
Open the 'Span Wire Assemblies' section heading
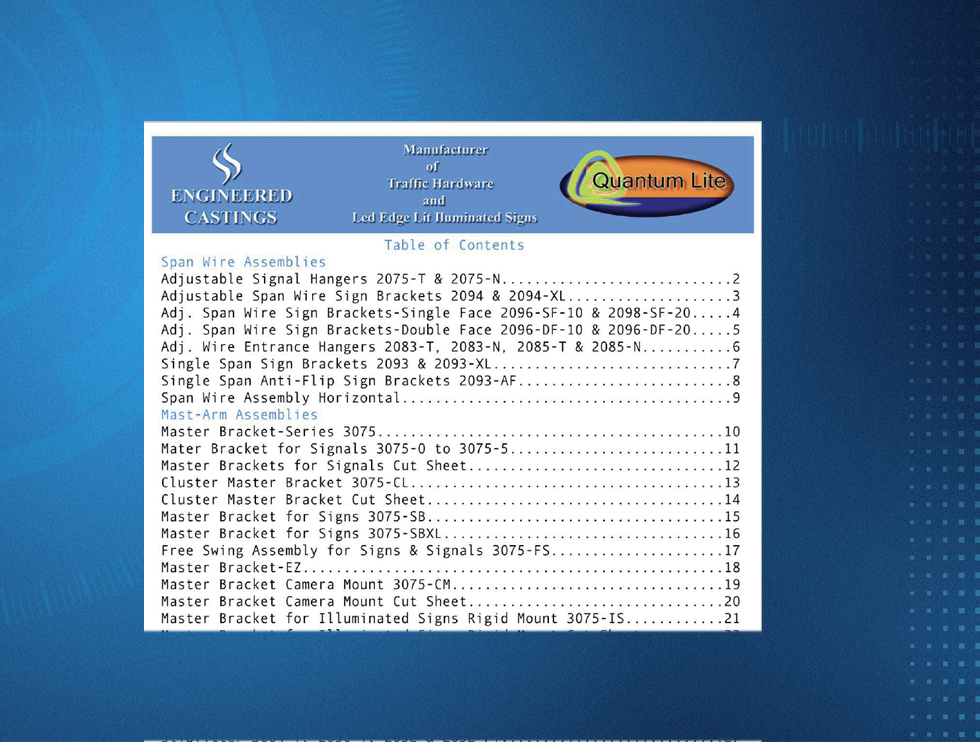[243, 262]
